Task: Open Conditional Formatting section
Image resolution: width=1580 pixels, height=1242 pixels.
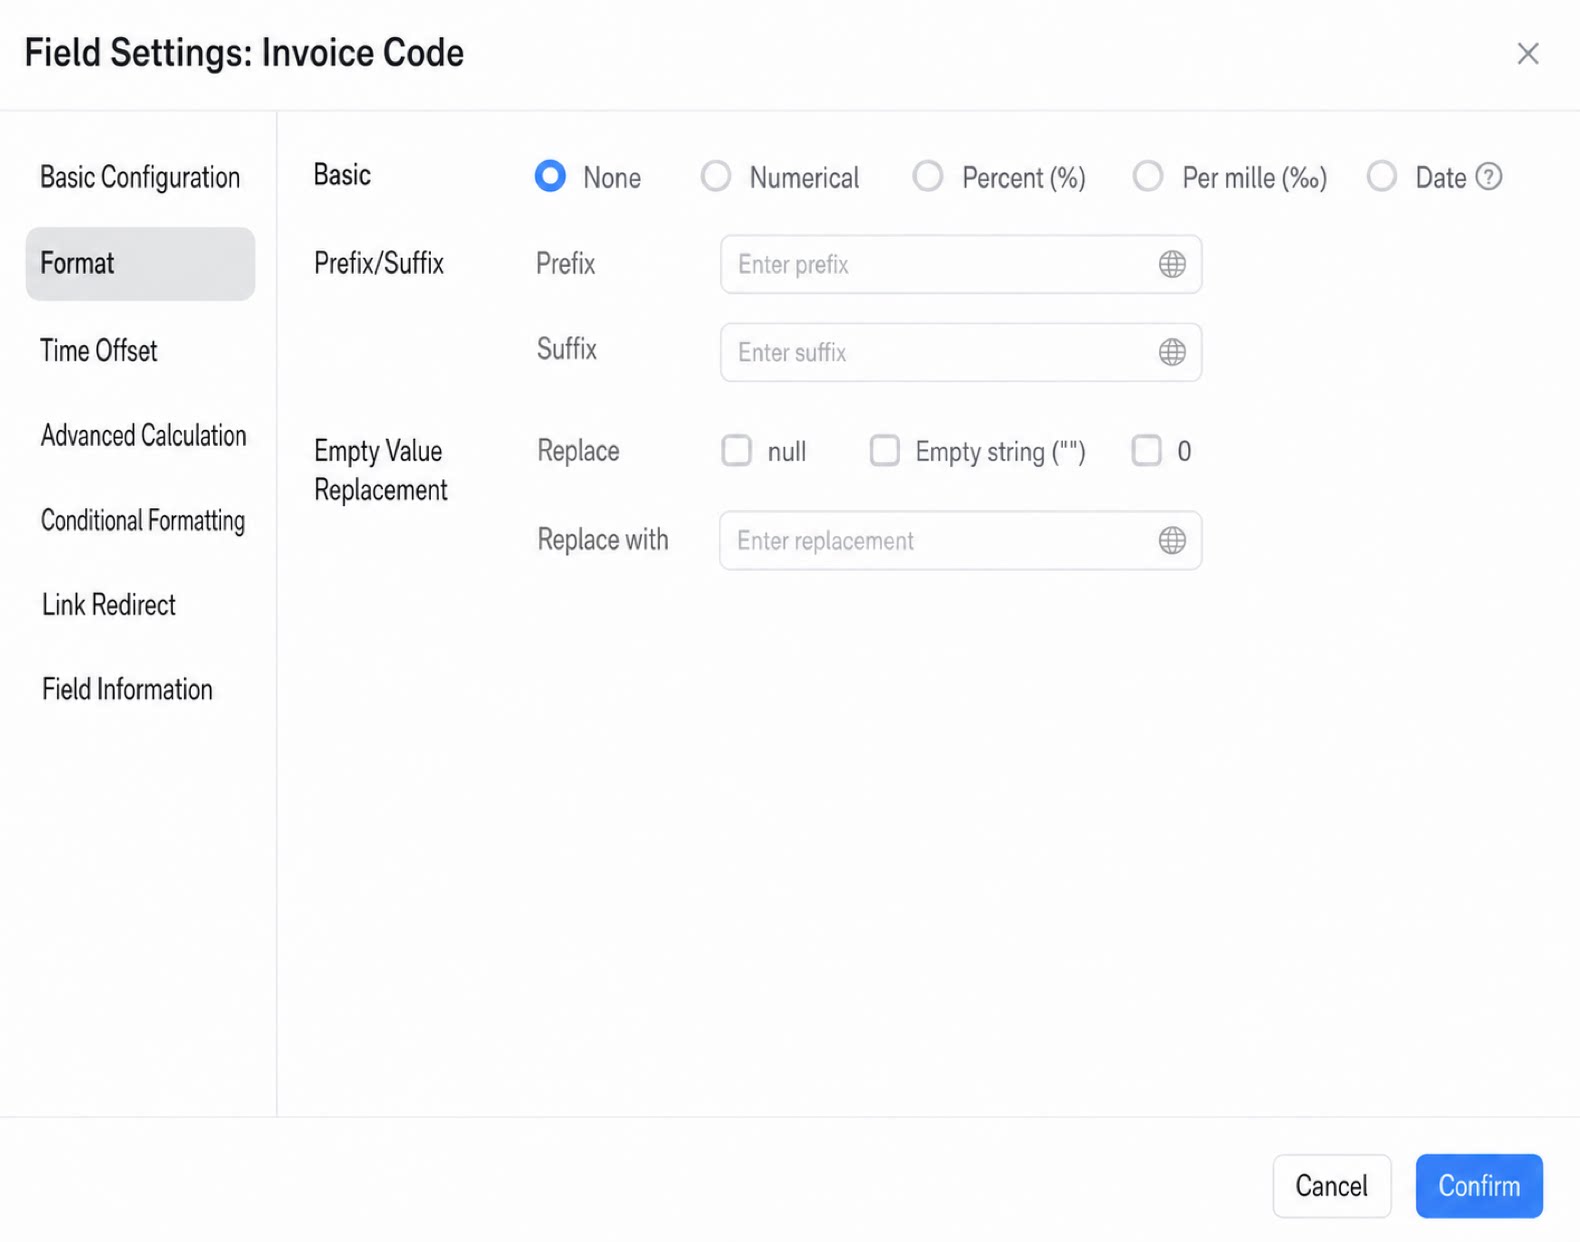Action: point(140,521)
